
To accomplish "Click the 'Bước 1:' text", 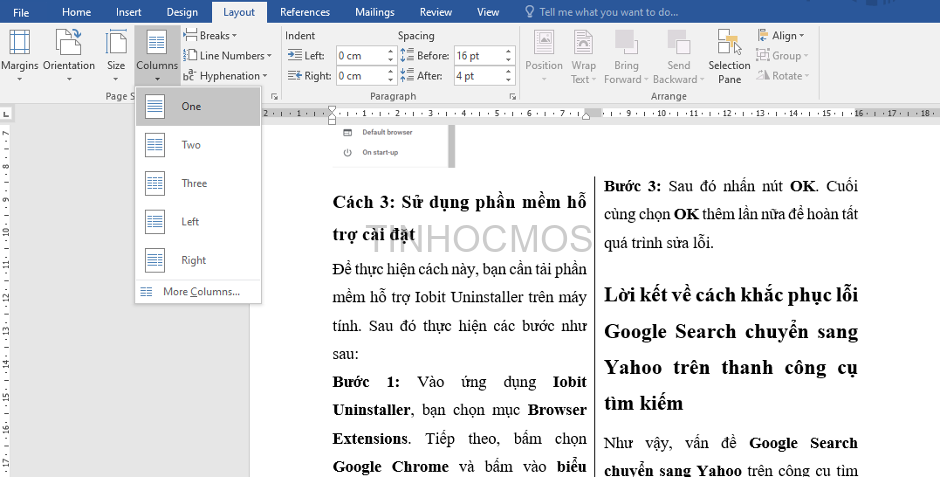I will [365, 382].
